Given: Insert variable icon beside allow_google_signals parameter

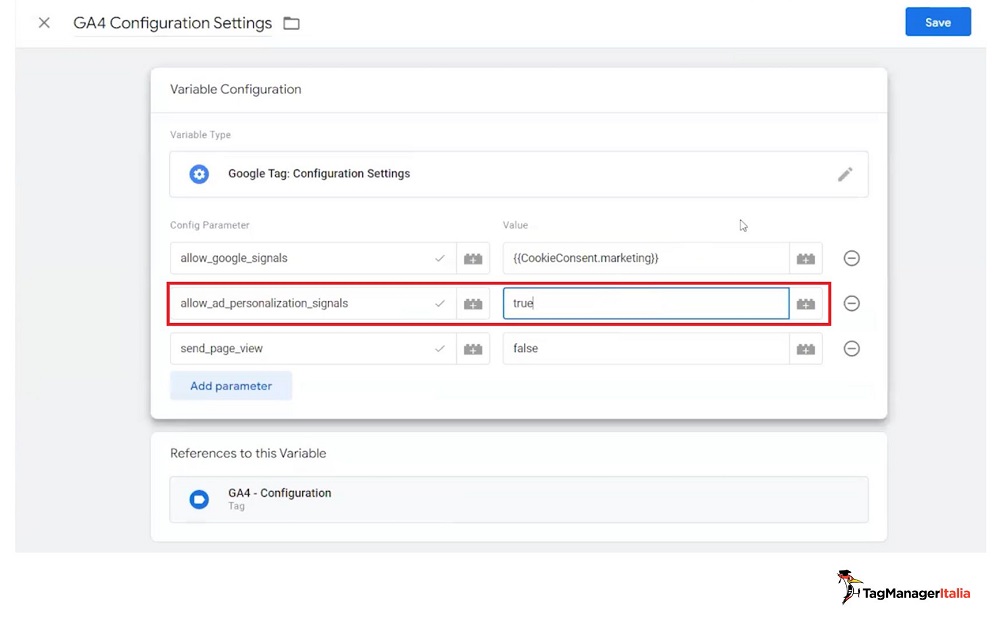Looking at the screenshot, I should coord(473,258).
